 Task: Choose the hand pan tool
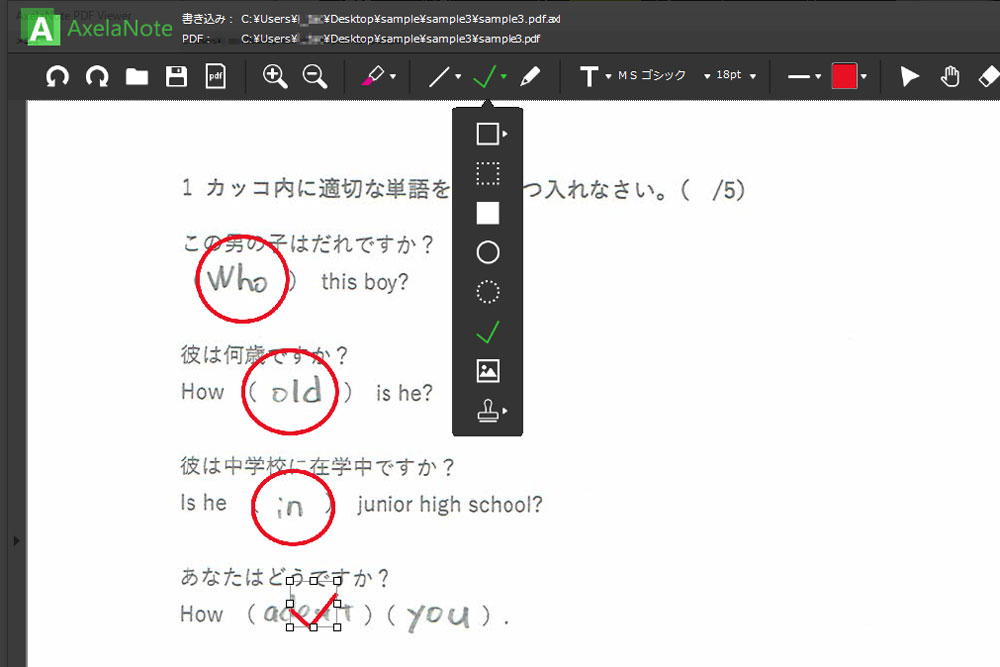click(950, 77)
